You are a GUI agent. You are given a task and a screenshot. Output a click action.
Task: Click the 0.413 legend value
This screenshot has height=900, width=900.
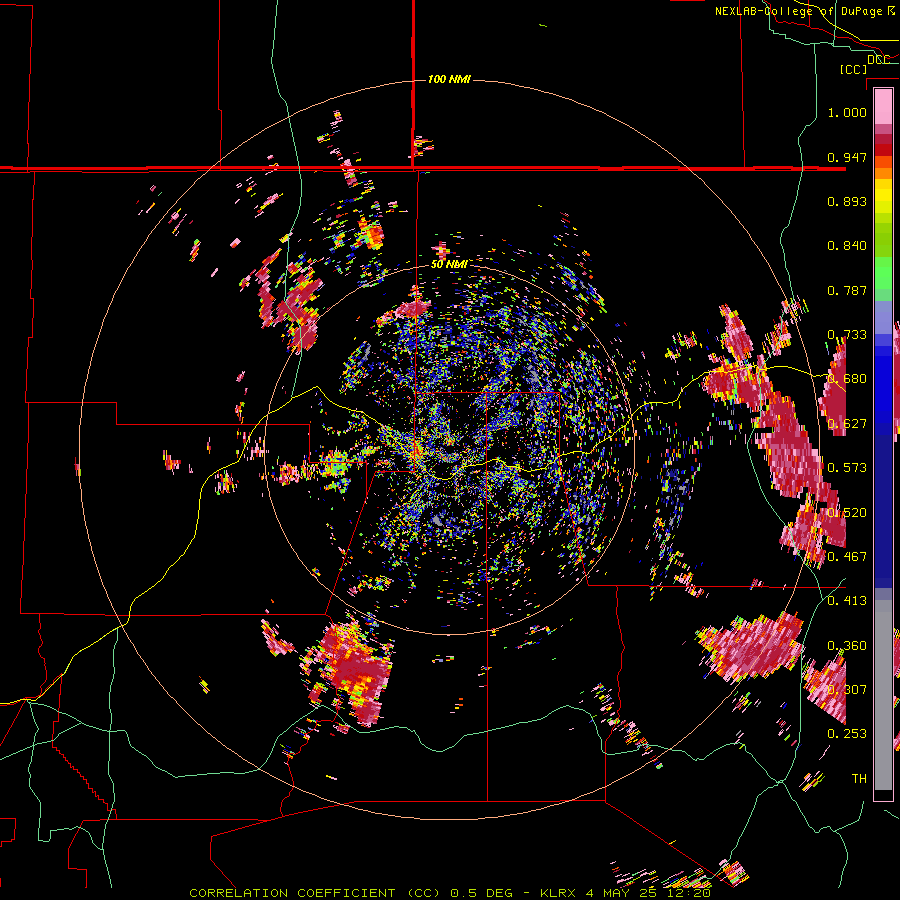pyautogui.click(x=847, y=601)
